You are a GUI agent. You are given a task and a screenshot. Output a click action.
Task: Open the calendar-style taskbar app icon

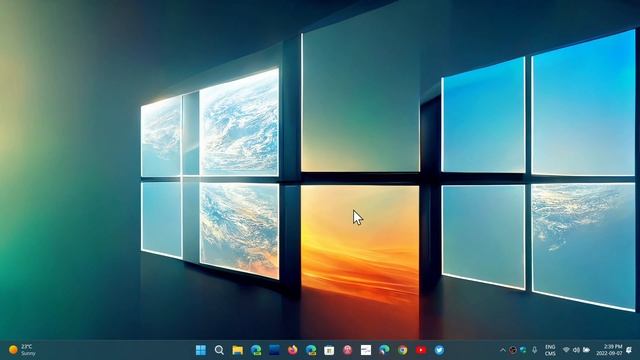[x=329, y=350]
